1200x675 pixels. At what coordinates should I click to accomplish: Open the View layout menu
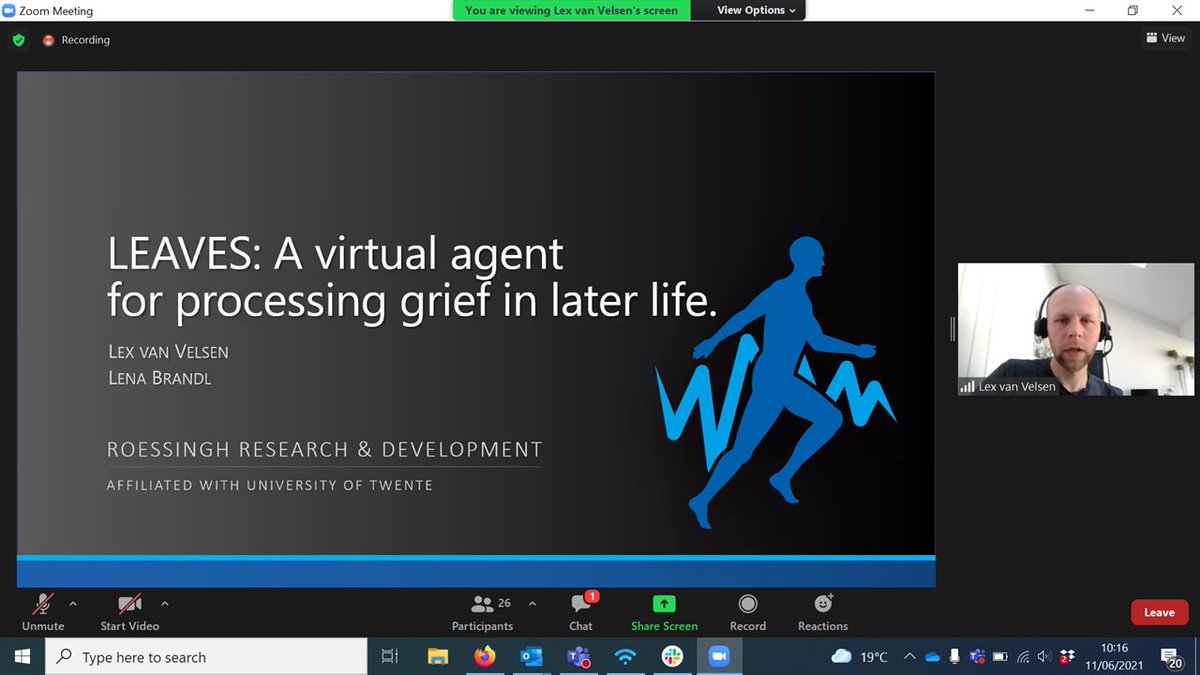click(x=1165, y=38)
